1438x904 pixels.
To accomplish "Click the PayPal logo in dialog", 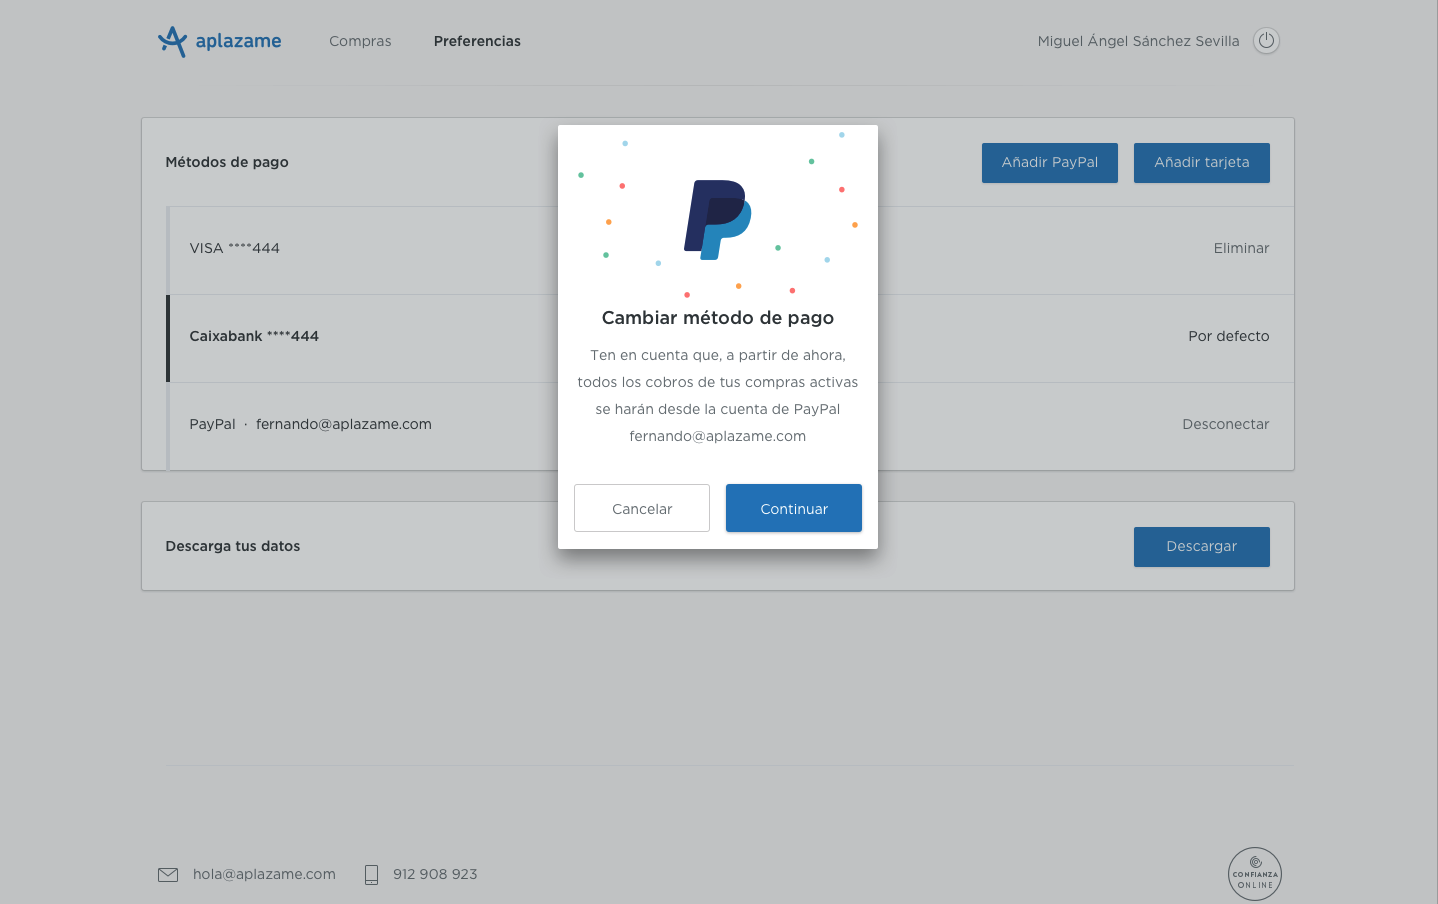I will 718,220.
